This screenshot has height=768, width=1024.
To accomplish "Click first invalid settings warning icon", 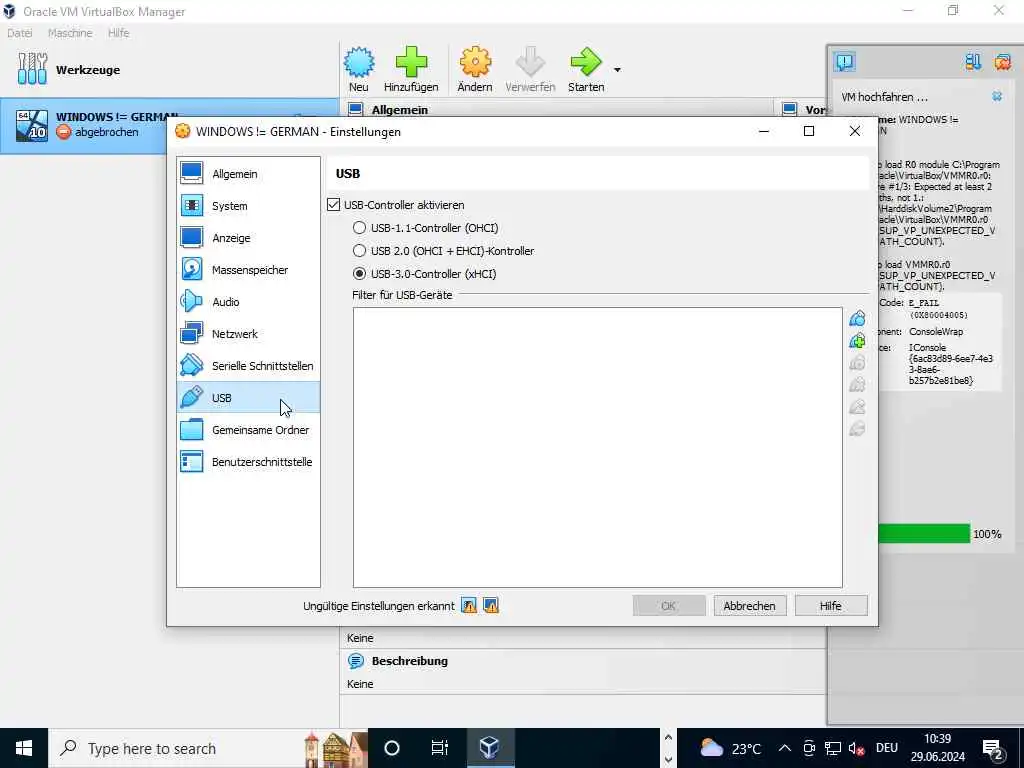I will (469, 605).
